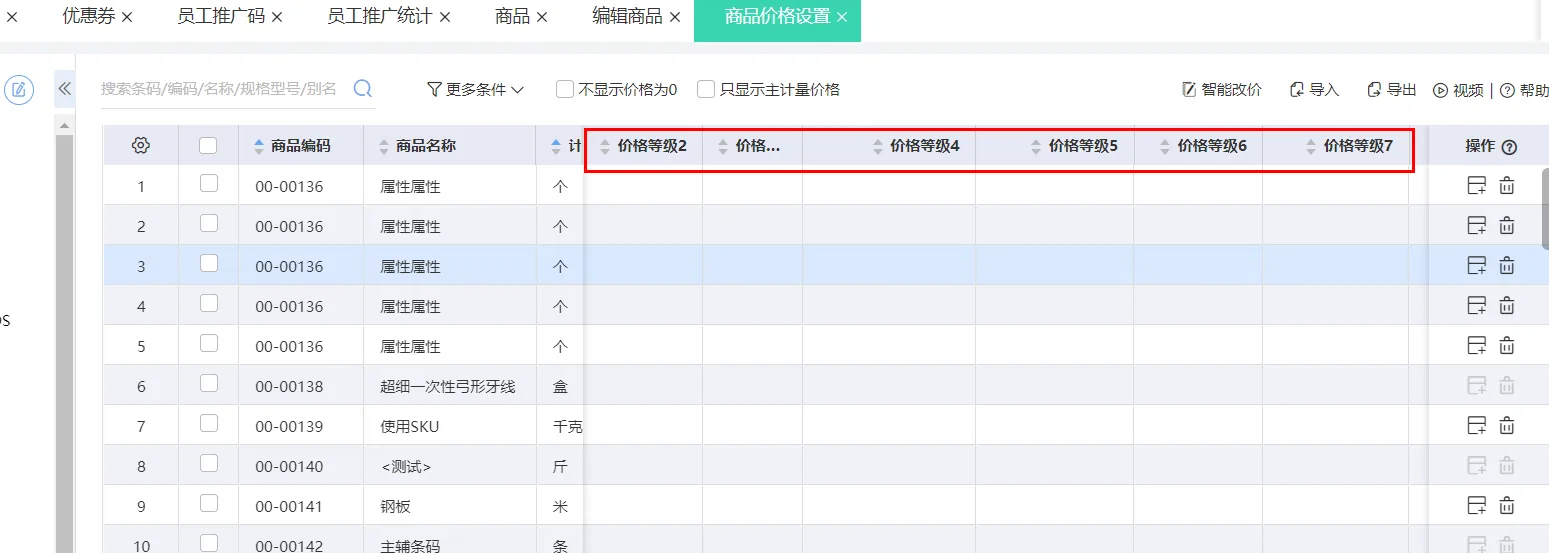This screenshot has width=1549, height=553.
Task: Click the 智能改价 button
Action: pyautogui.click(x=1222, y=89)
